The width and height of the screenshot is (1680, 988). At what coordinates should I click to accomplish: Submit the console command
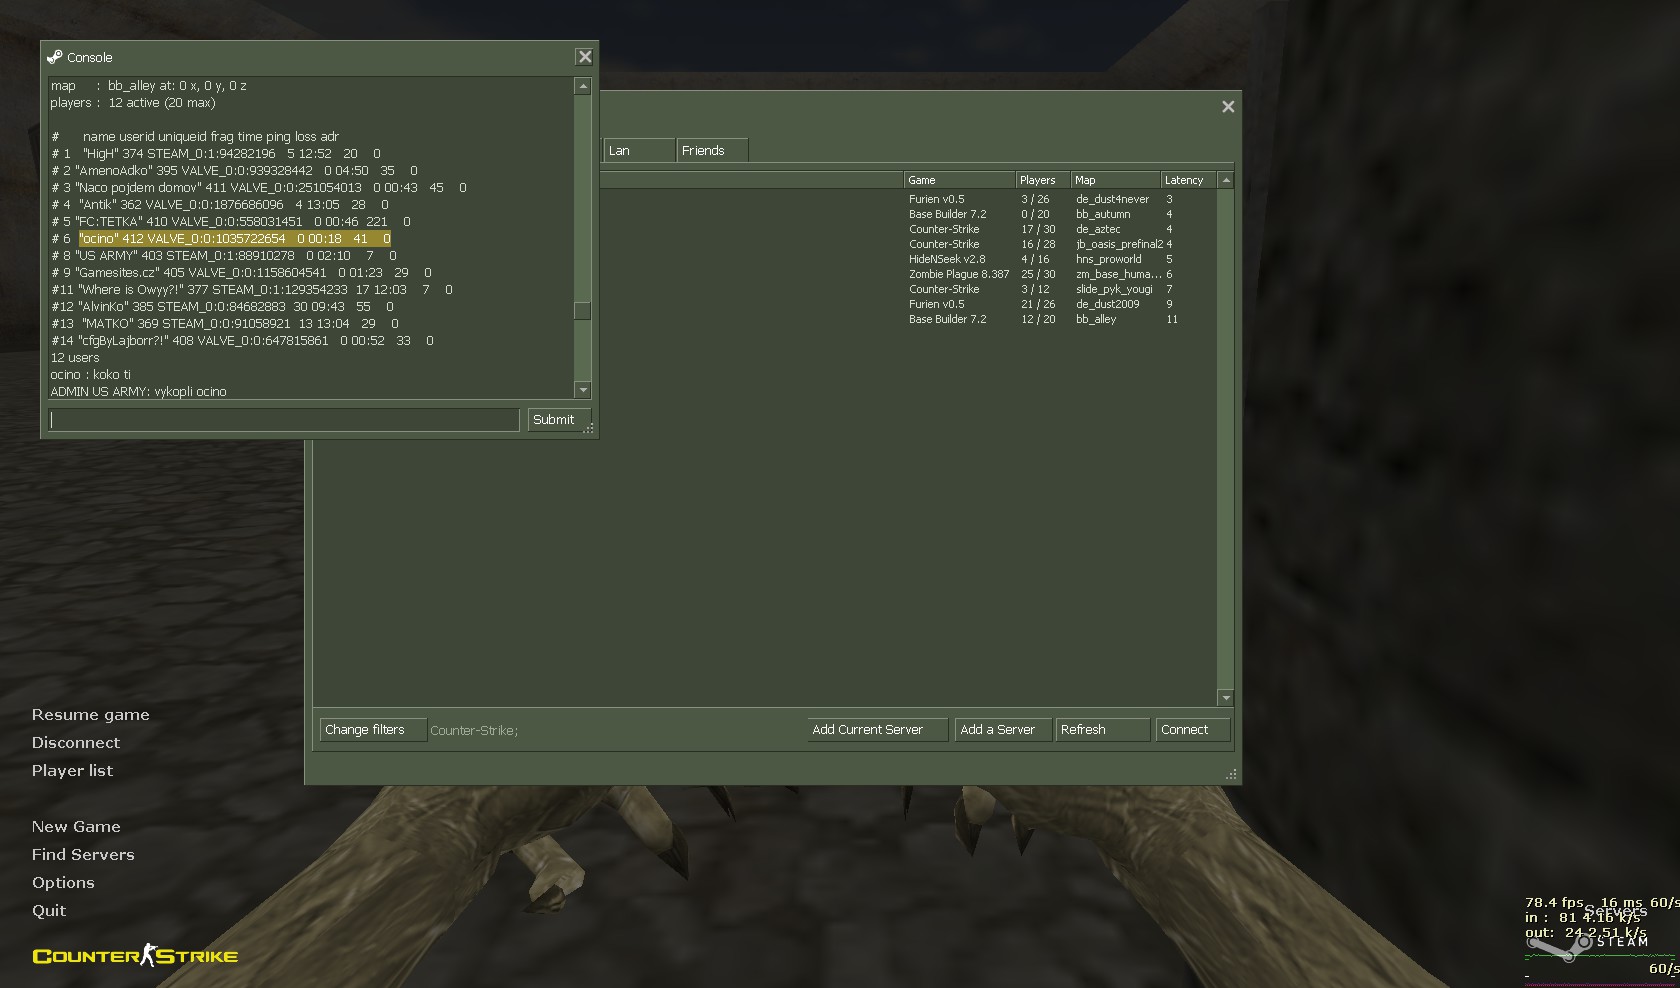point(559,420)
